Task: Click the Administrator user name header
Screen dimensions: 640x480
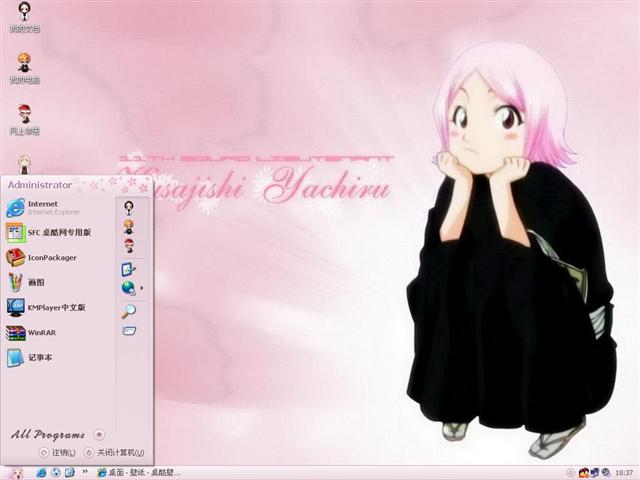Action: pyautogui.click(x=40, y=185)
